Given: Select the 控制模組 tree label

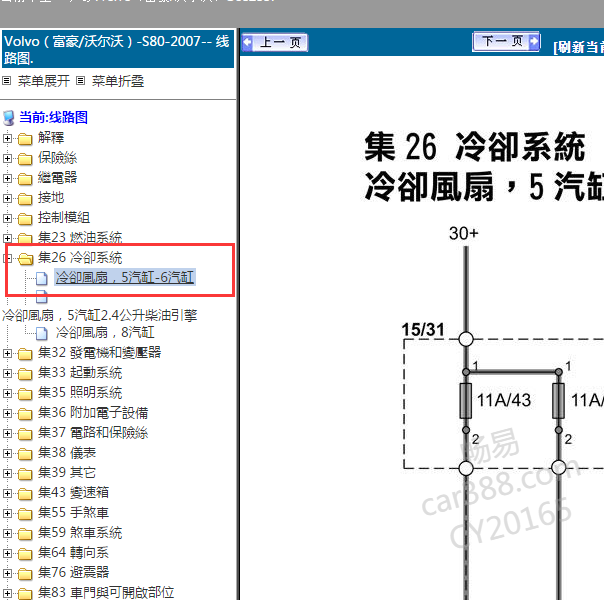Looking at the screenshot, I should coord(64,217).
